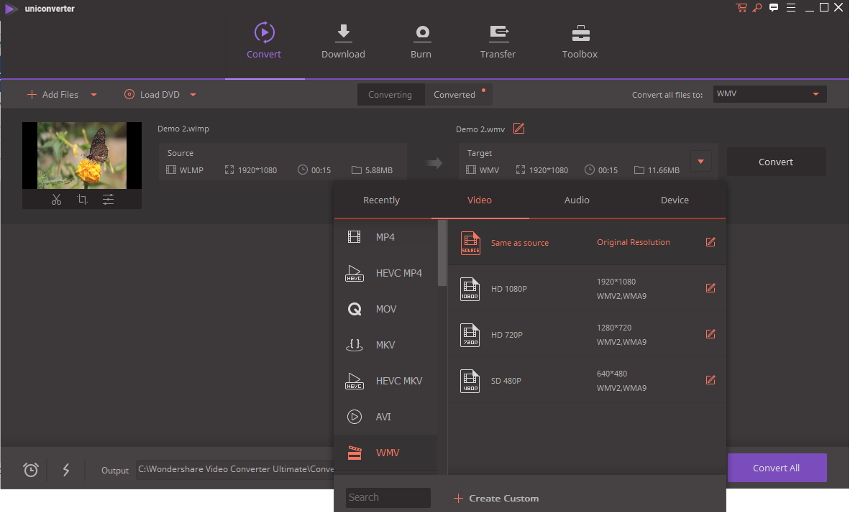
Task: Open the effects adjust sliders icon
Action: (x=108, y=200)
